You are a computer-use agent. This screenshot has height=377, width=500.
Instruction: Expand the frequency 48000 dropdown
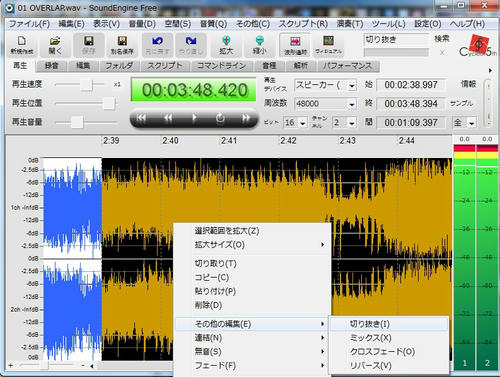tap(352, 104)
